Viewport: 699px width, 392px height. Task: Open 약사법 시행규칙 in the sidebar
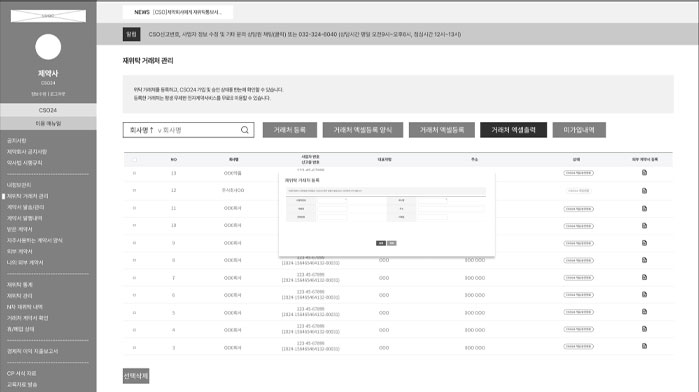point(25,163)
